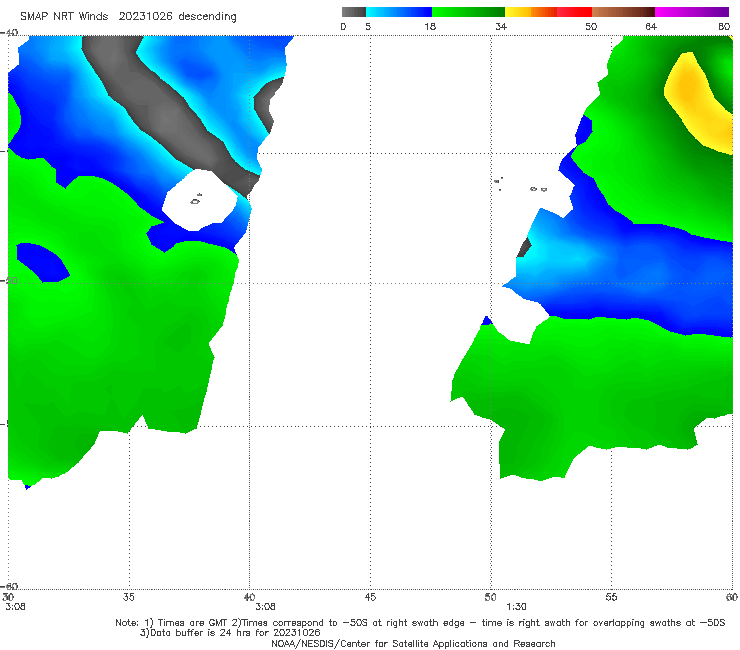
Task: Click the colorbar label "18"
Action: click(430, 26)
